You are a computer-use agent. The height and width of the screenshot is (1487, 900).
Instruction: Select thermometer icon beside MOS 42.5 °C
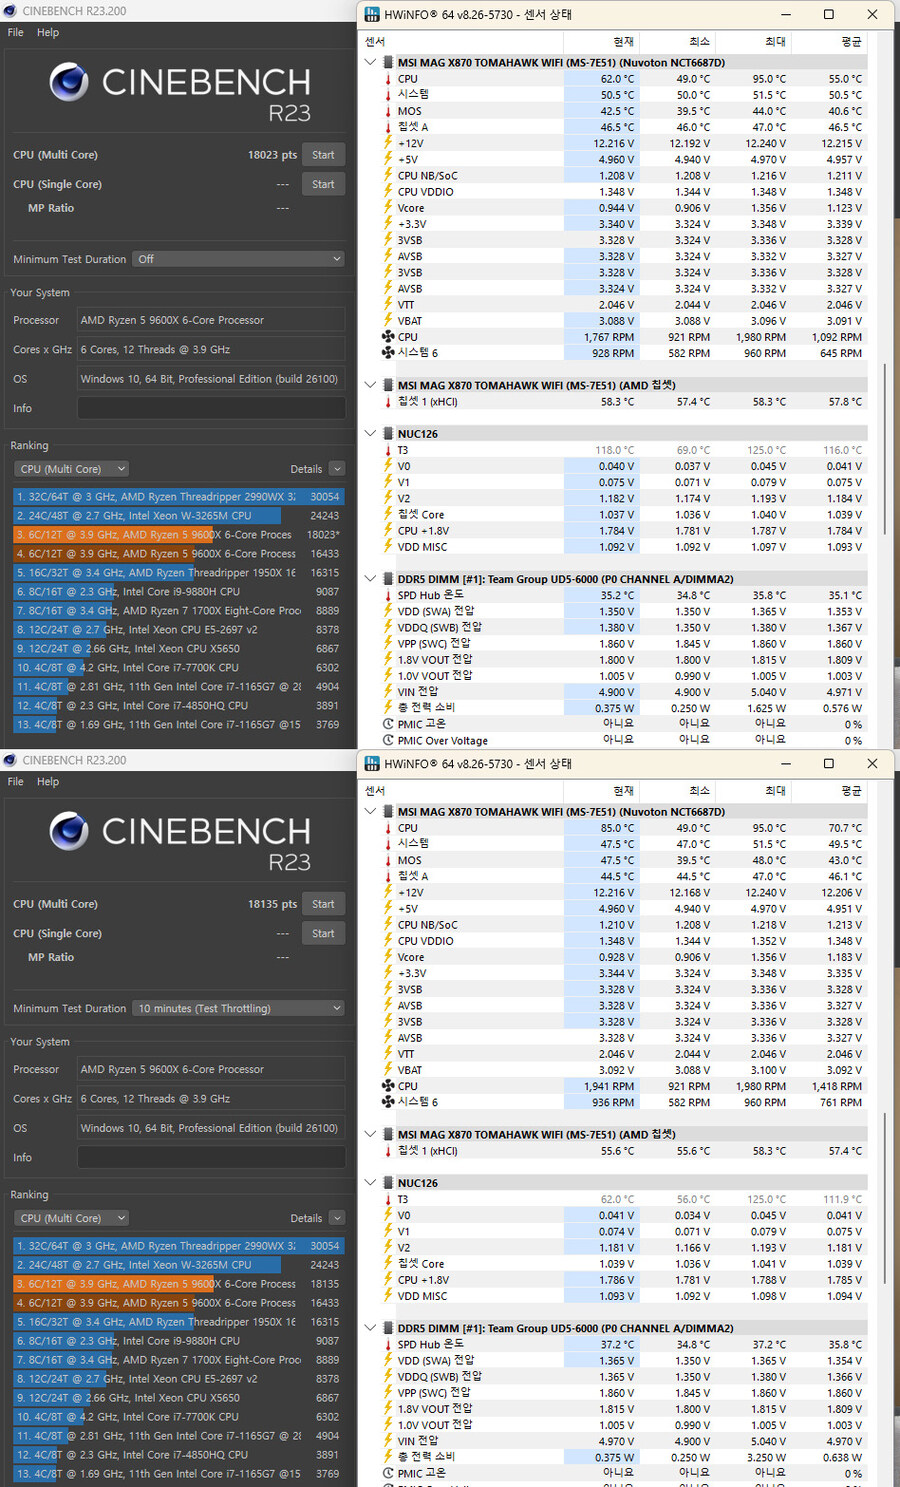(x=388, y=111)
